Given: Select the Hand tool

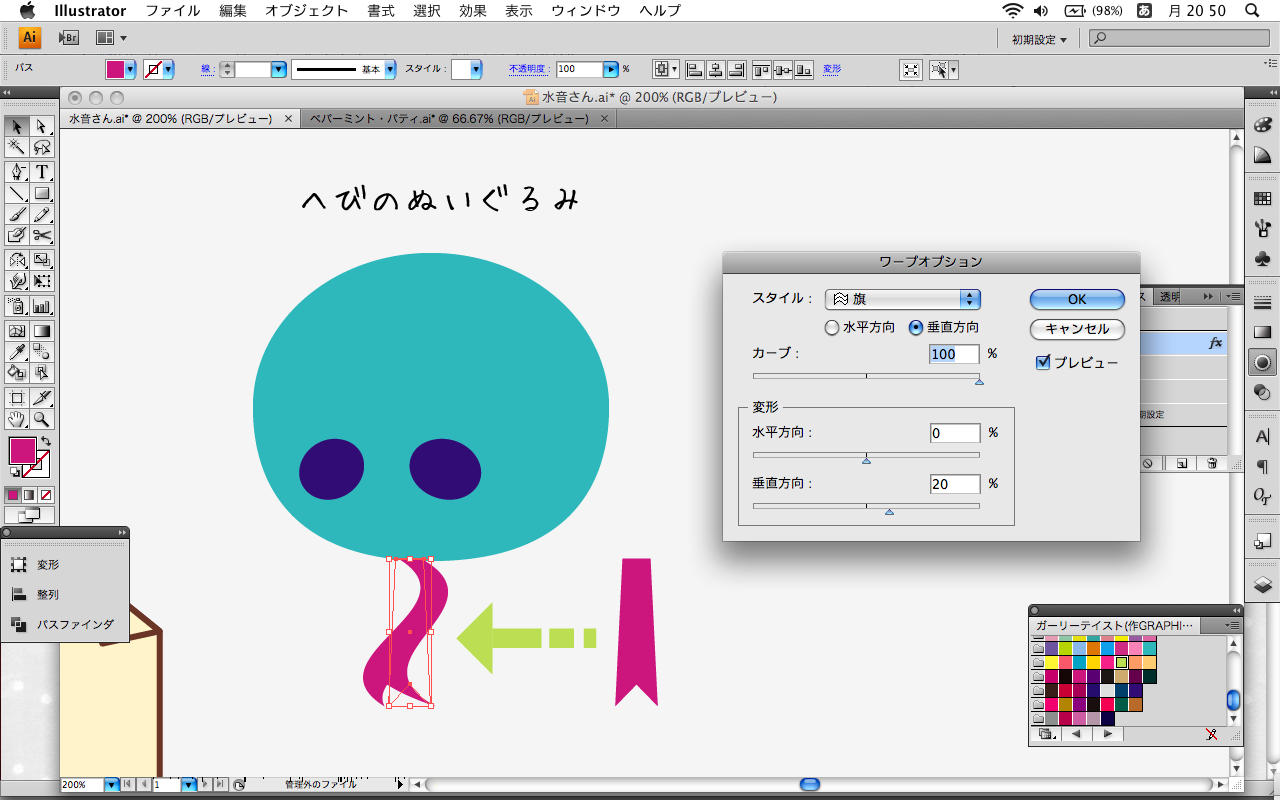Looking at the screenshot, I should point(17,419).
